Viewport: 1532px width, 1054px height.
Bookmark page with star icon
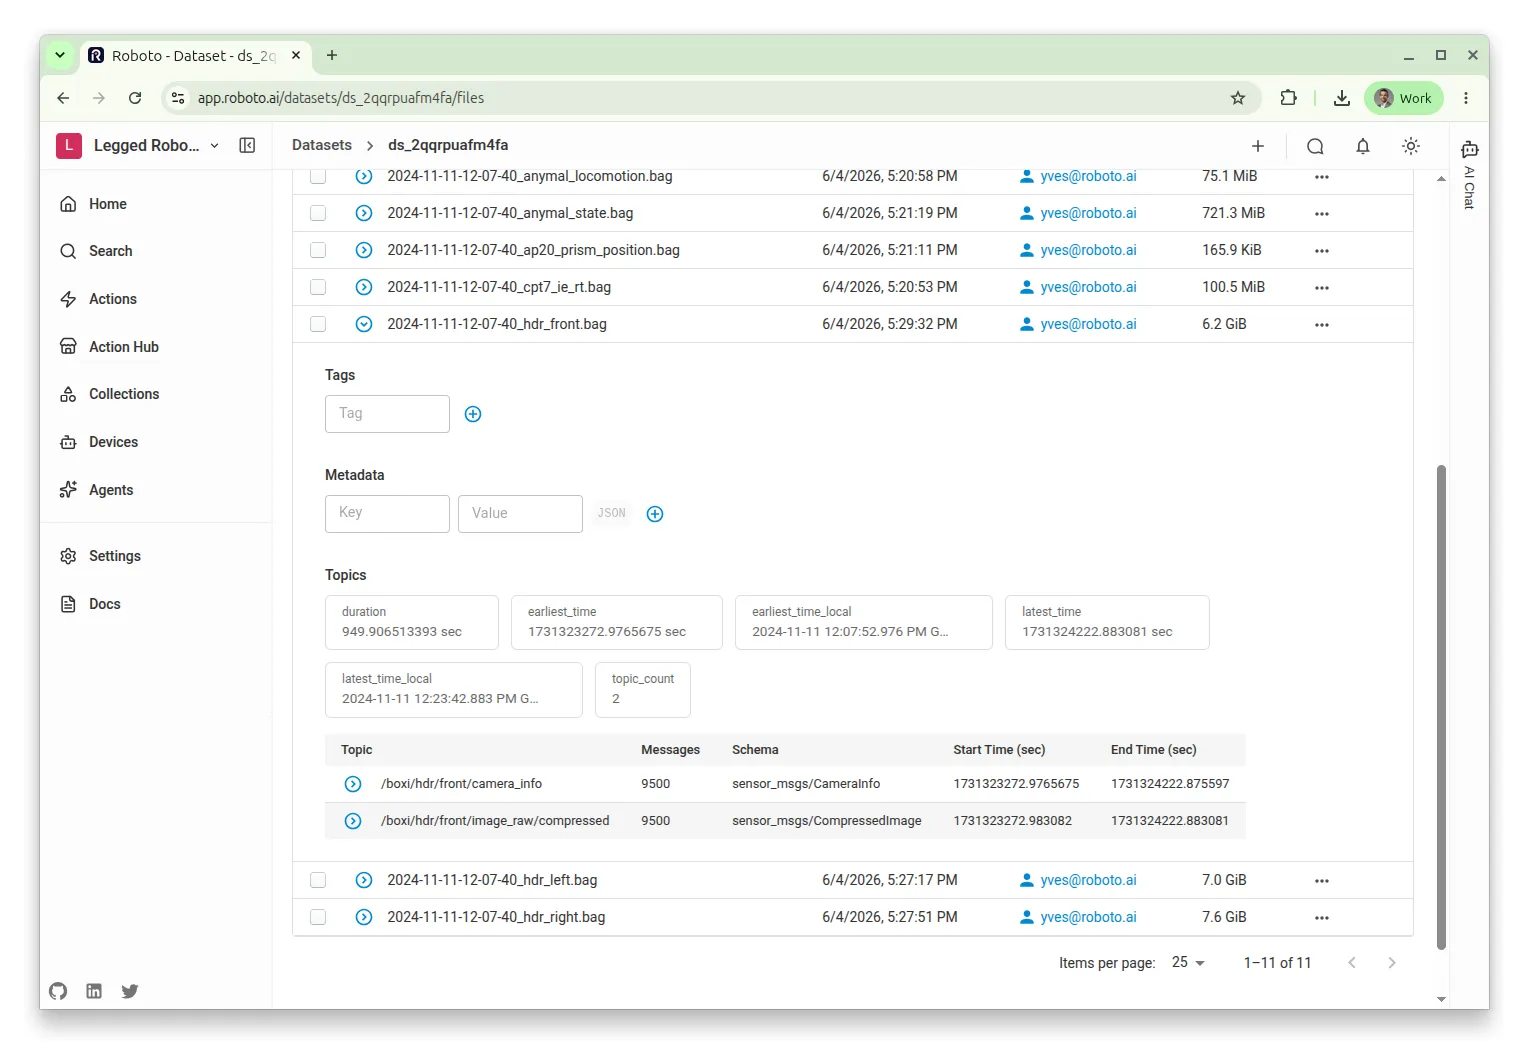(x=1237, y=98)
